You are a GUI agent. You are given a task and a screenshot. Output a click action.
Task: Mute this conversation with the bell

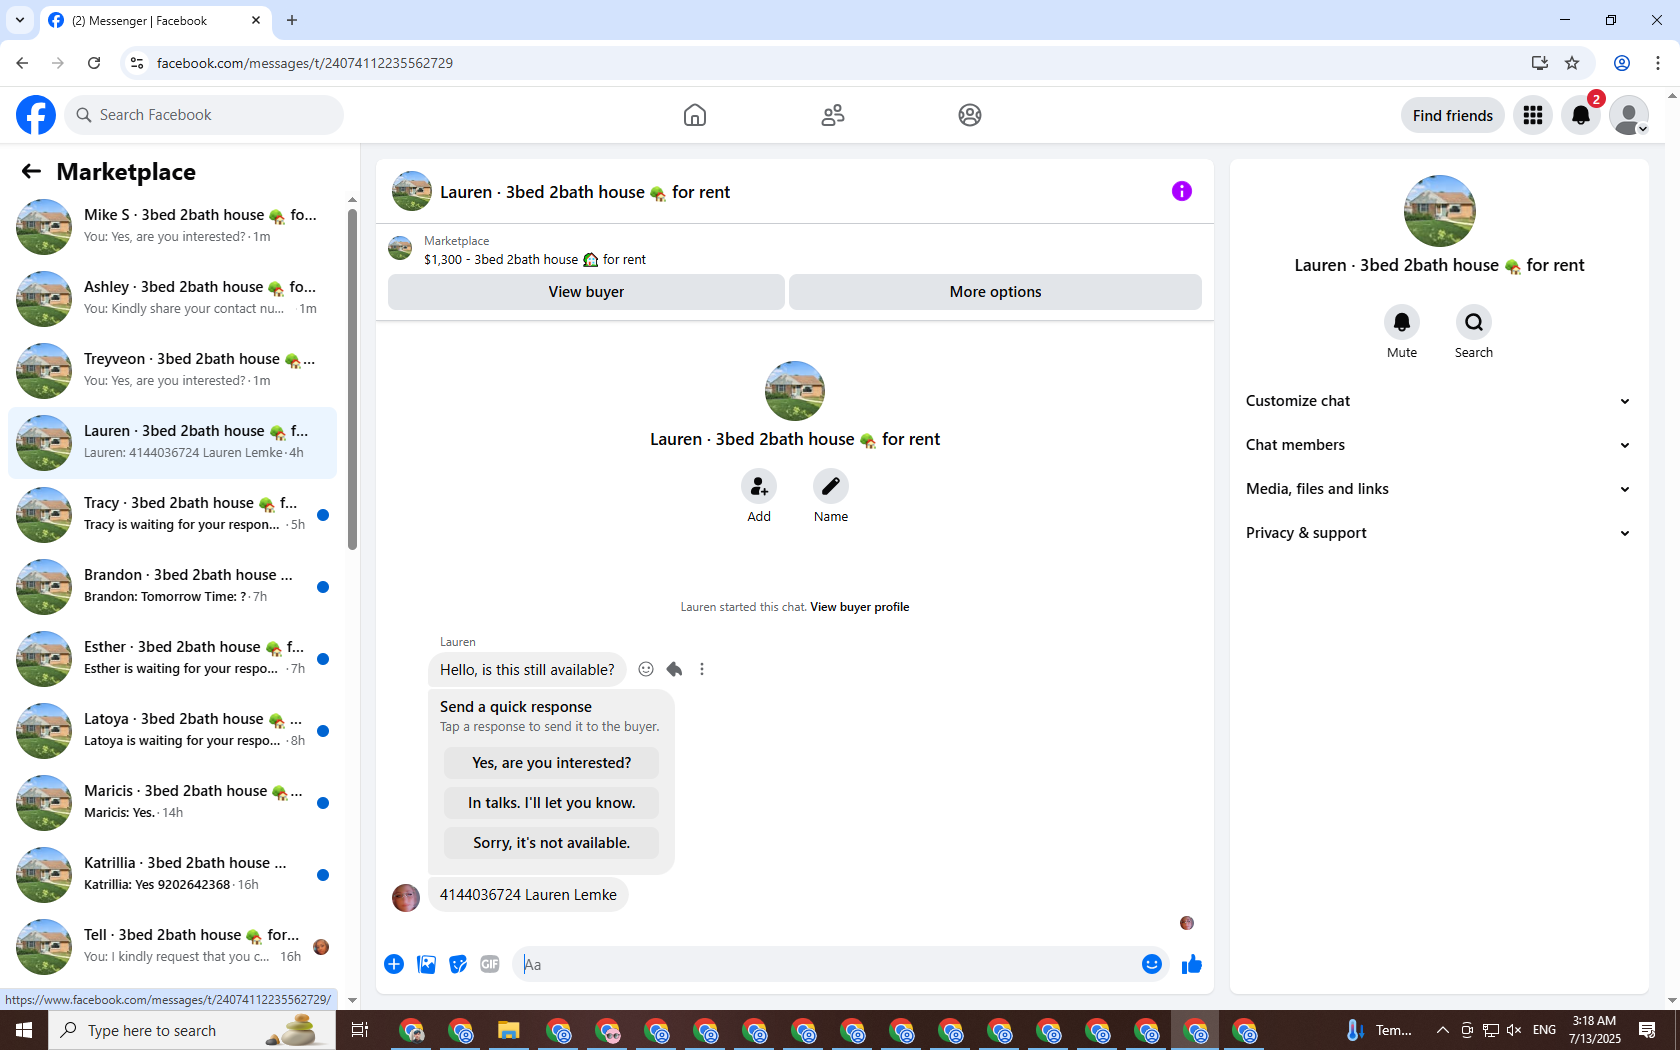coord(1402,322)
